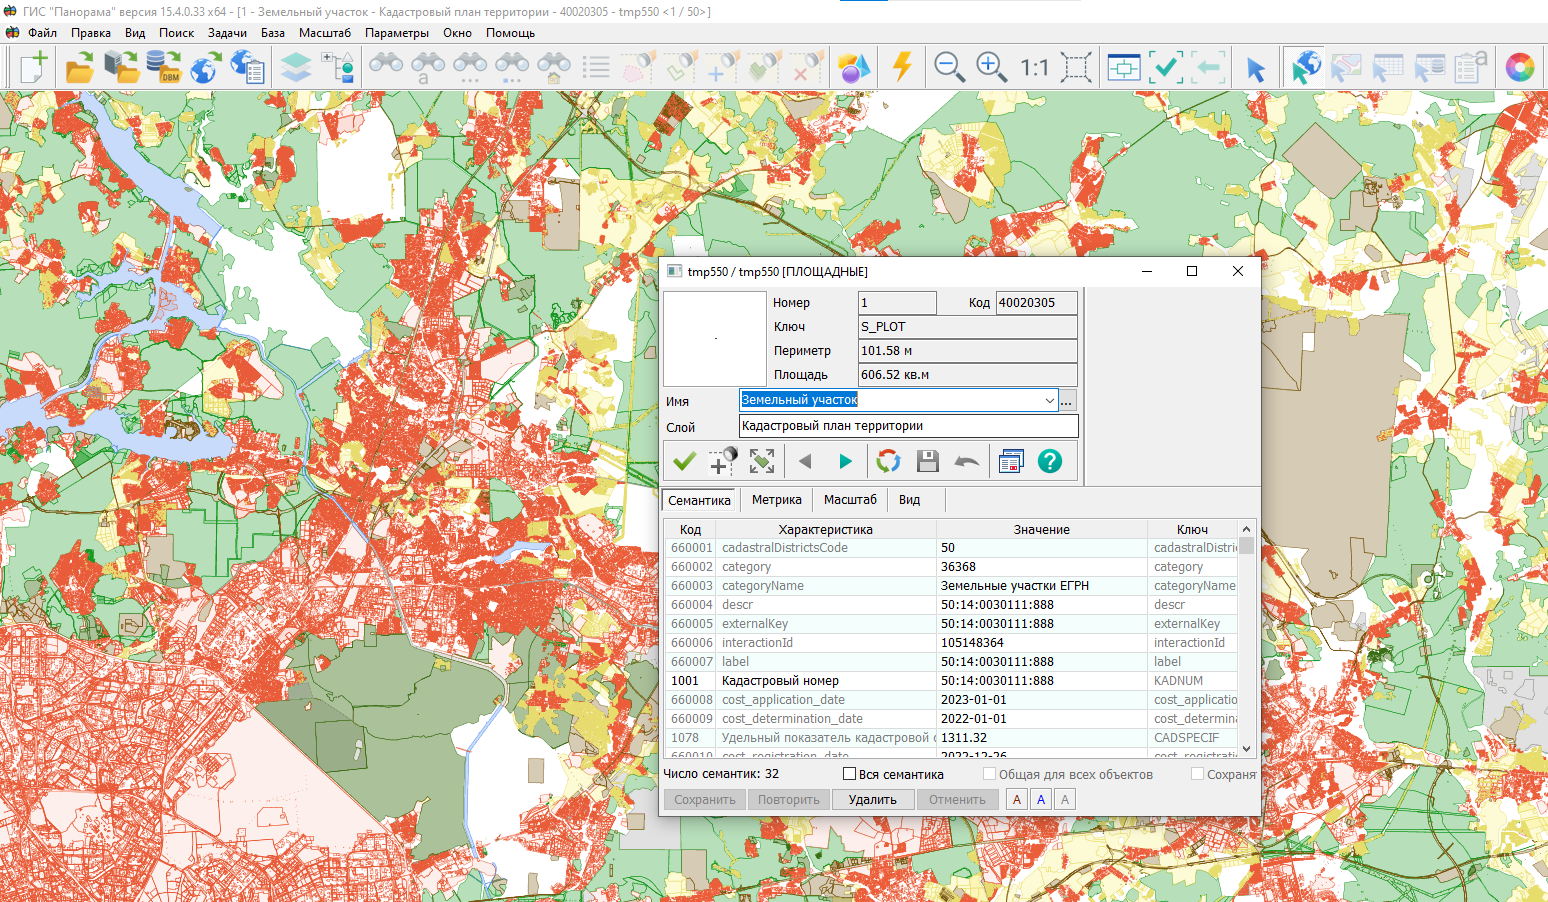Zoom in with plus magnifier
Image resolution: width=1548 pixels, height=902 pixels.
tap(991, 68)
